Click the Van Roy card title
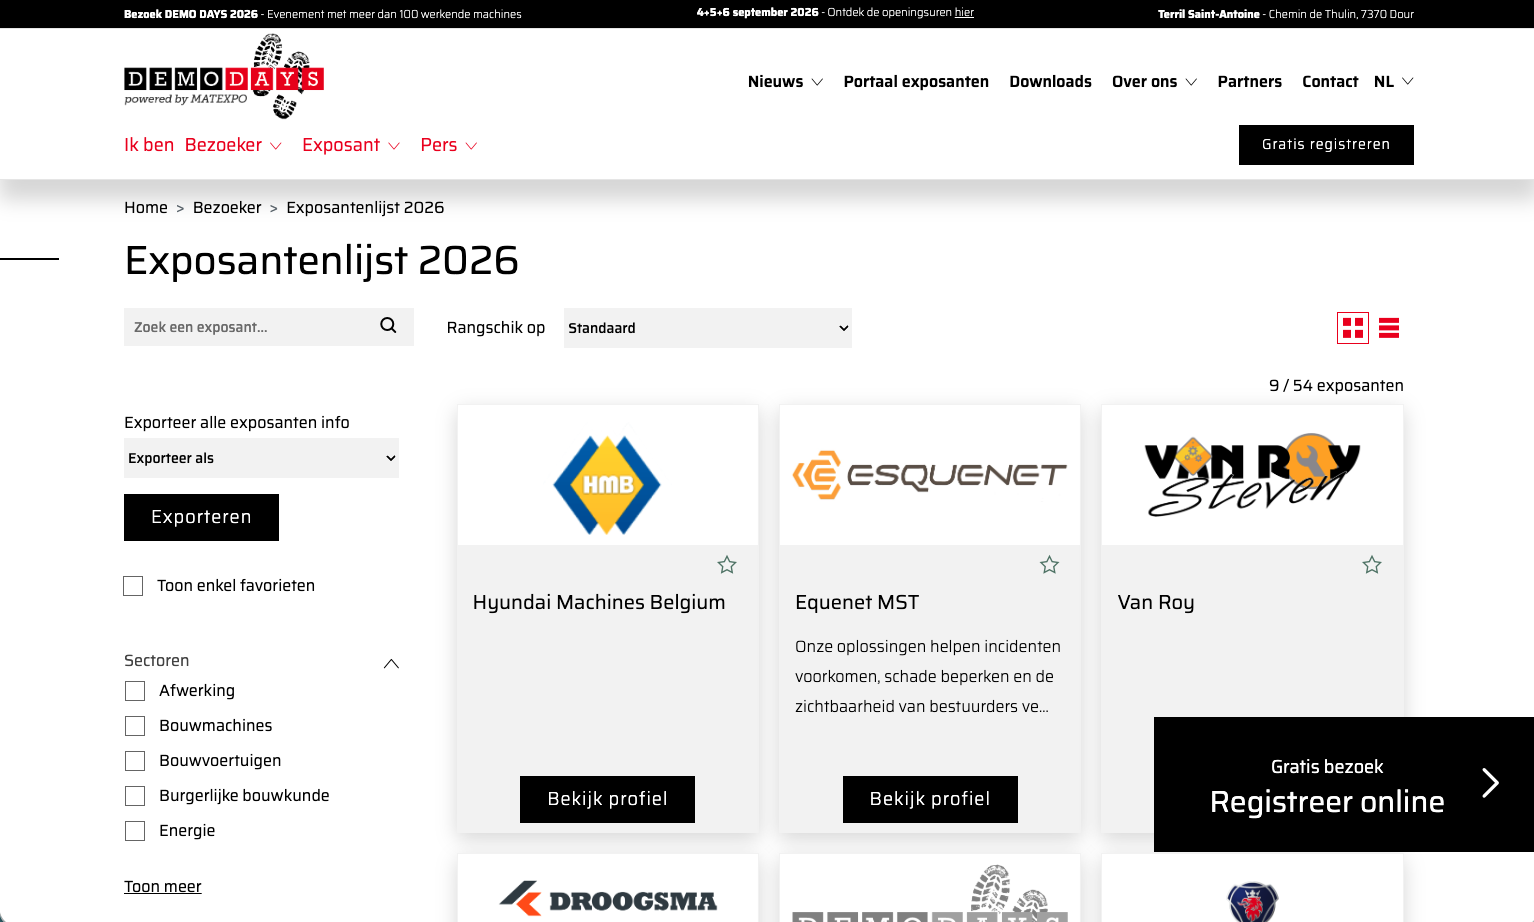Viewport: 1534px width, 922px height. click(1156, 602)
